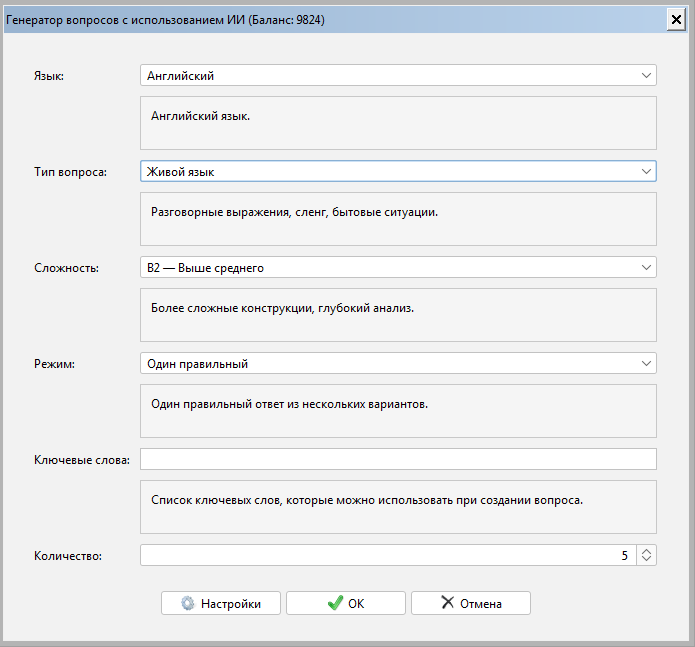Image resolution: width=695 pixels, height=647 pixels.
Task: Click the 'Тип вопроса:' label
Action: tap(70, 172)
